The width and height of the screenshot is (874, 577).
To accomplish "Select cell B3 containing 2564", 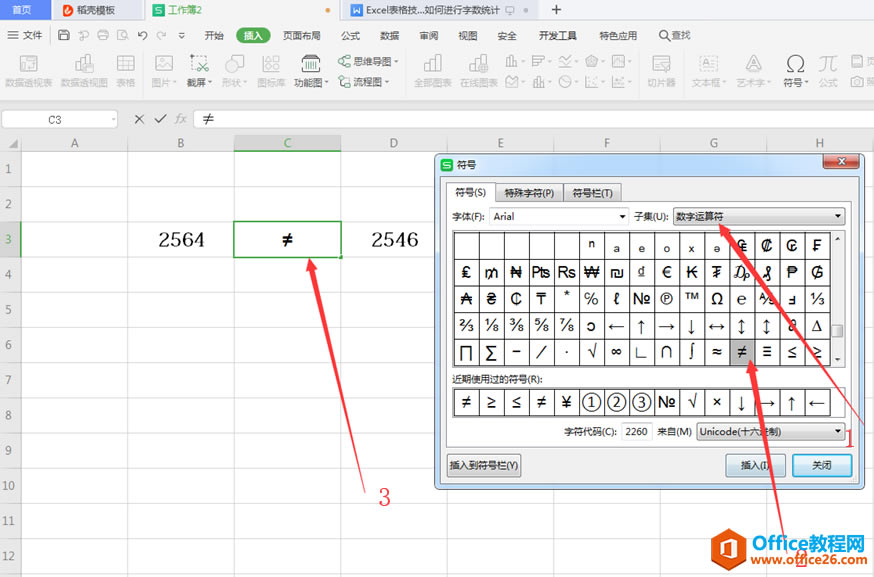I will point(181,240).
